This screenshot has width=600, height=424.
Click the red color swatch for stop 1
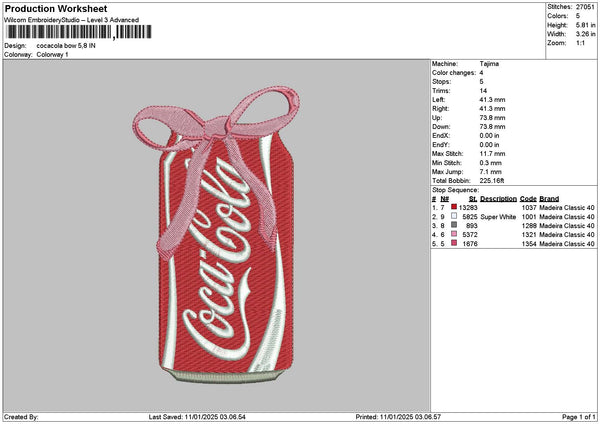coord(454,207)
